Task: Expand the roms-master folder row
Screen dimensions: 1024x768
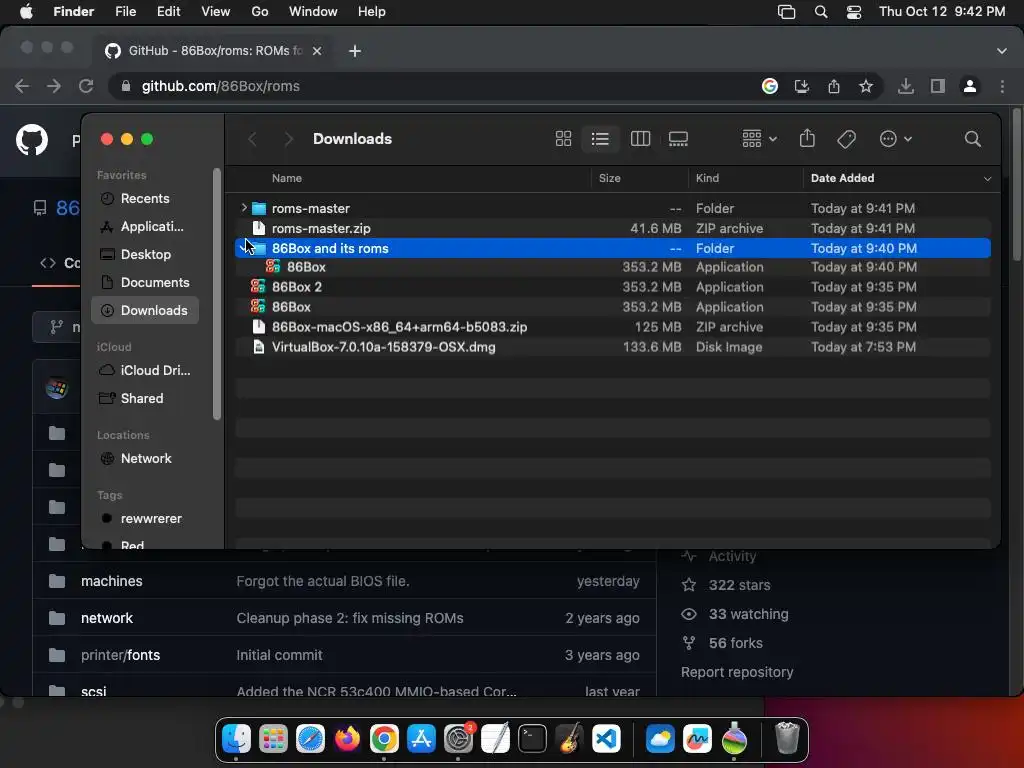Action: click(244, 208)
